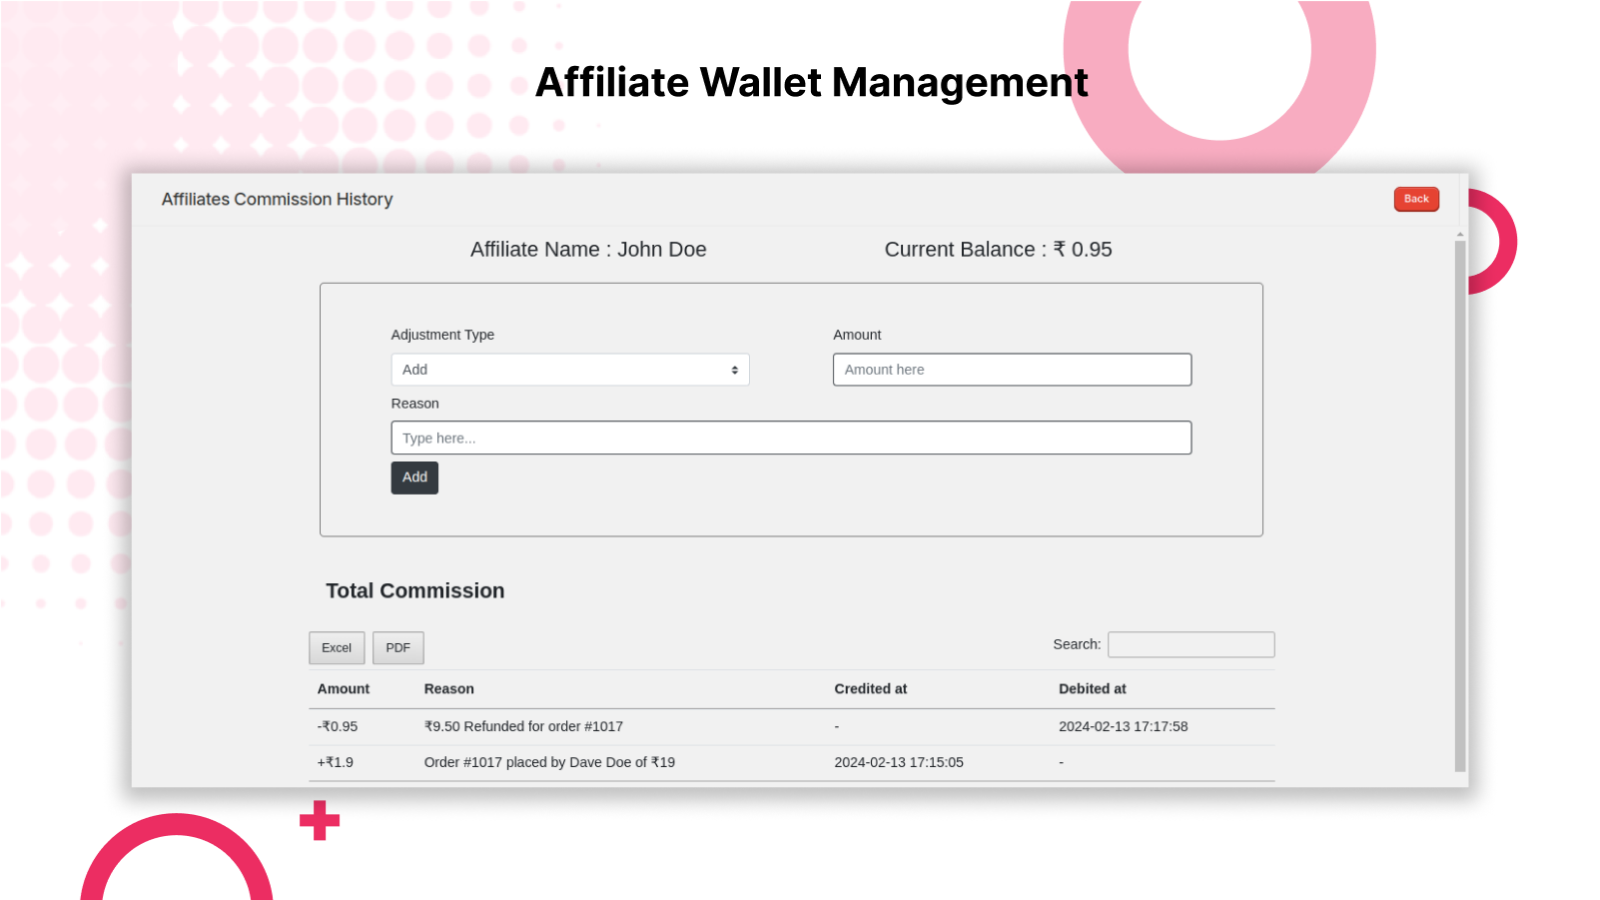This screenshot has height=900, width=1600.
Task: Sort entries using the Debited at header
Action: pyautogui.click(x=1092, y=689)
